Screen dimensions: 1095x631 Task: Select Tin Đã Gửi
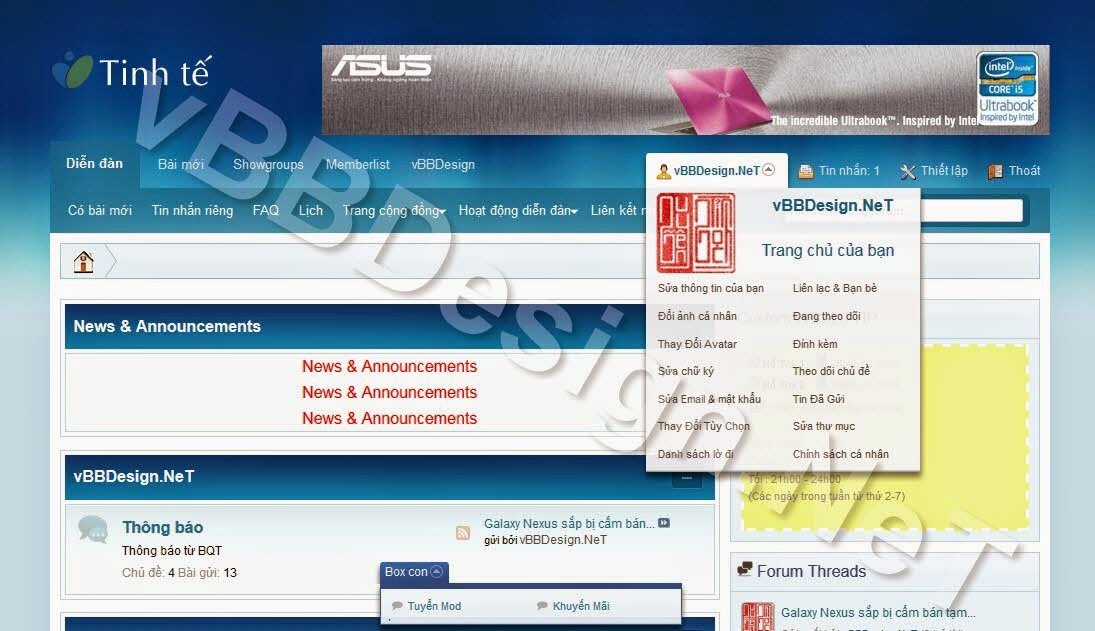point(818,399)
